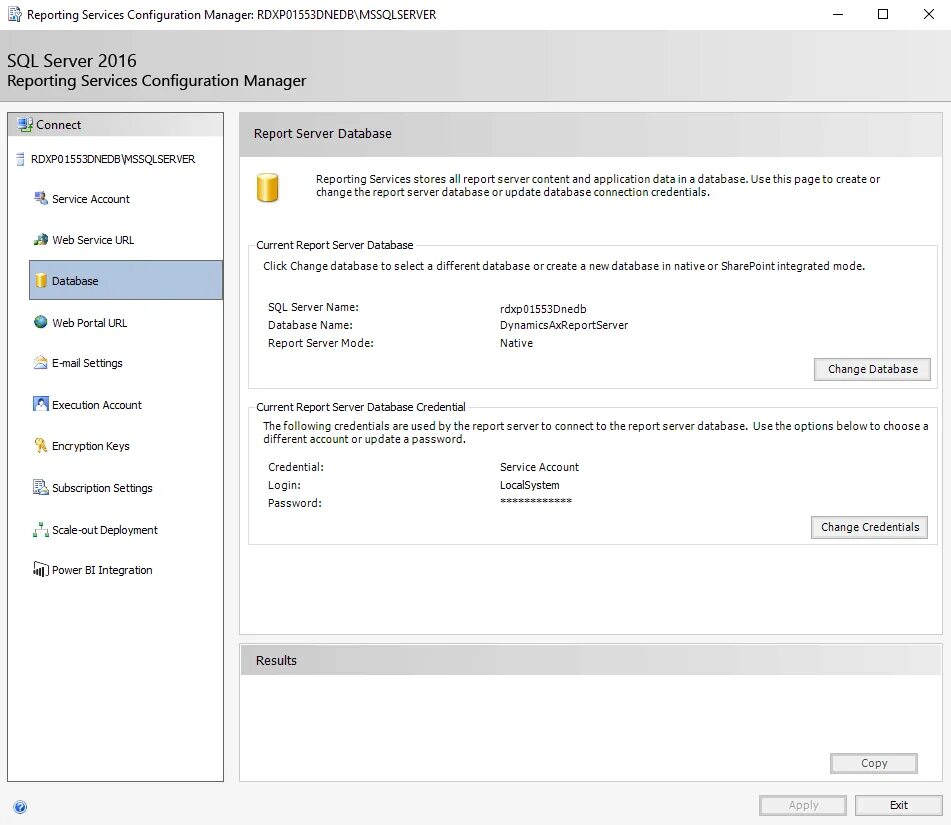This screenshot has height=825, width=951.
Task: Select the Database page in sidebar
Action: 126,280
